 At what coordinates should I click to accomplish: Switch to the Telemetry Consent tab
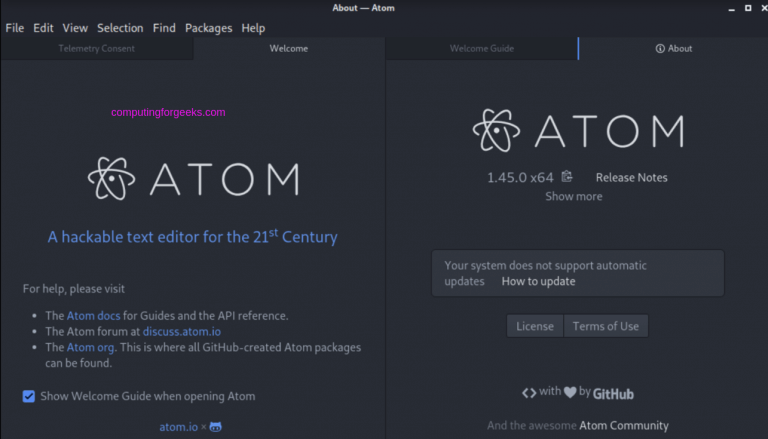[96, 49]
